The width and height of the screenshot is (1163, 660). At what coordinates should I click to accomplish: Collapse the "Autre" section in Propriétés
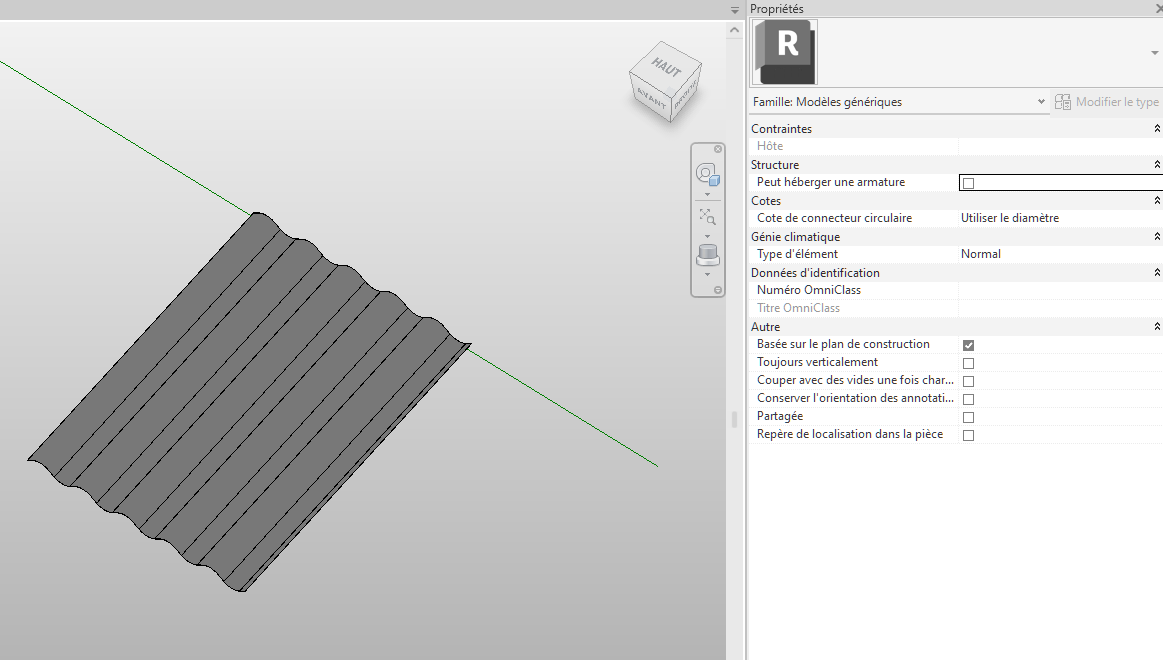(1157, 326)
